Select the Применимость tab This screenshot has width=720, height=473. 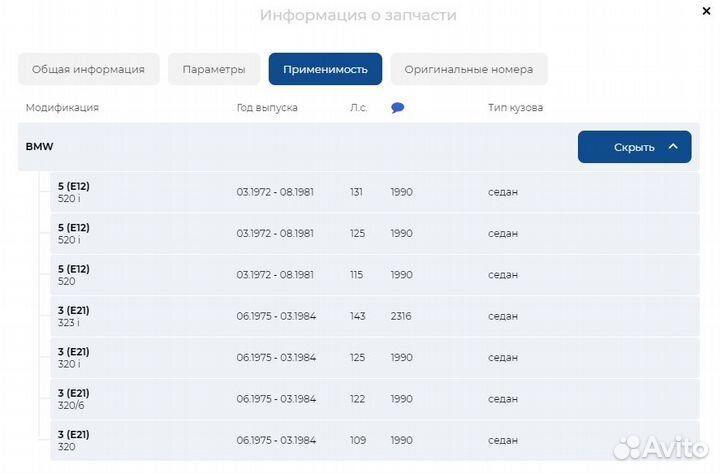(325, 69)
